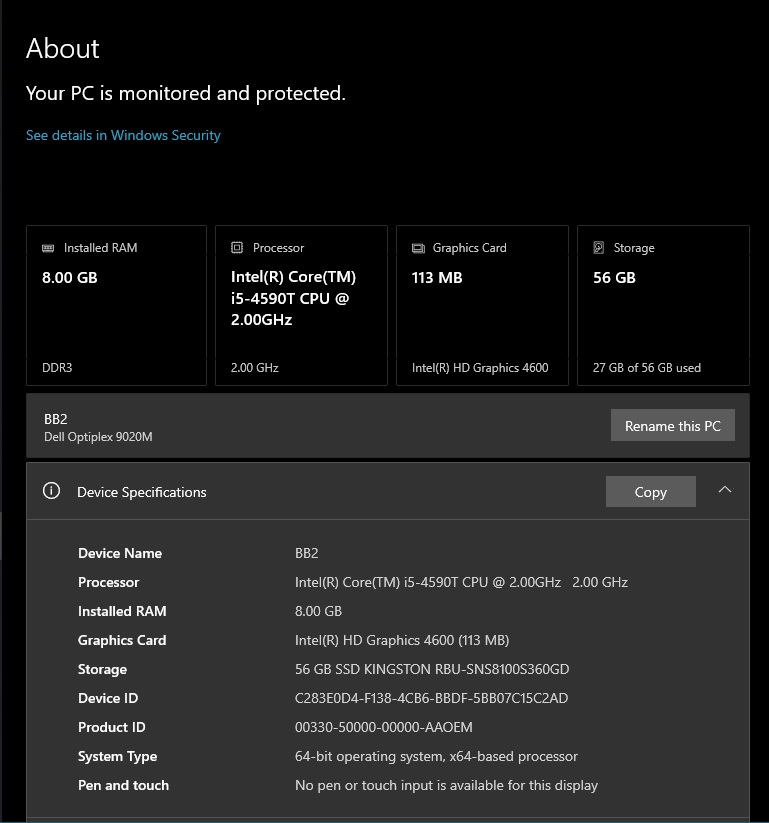Click the processor name in Processor card

pyautogui.click(x=293, y=298)
